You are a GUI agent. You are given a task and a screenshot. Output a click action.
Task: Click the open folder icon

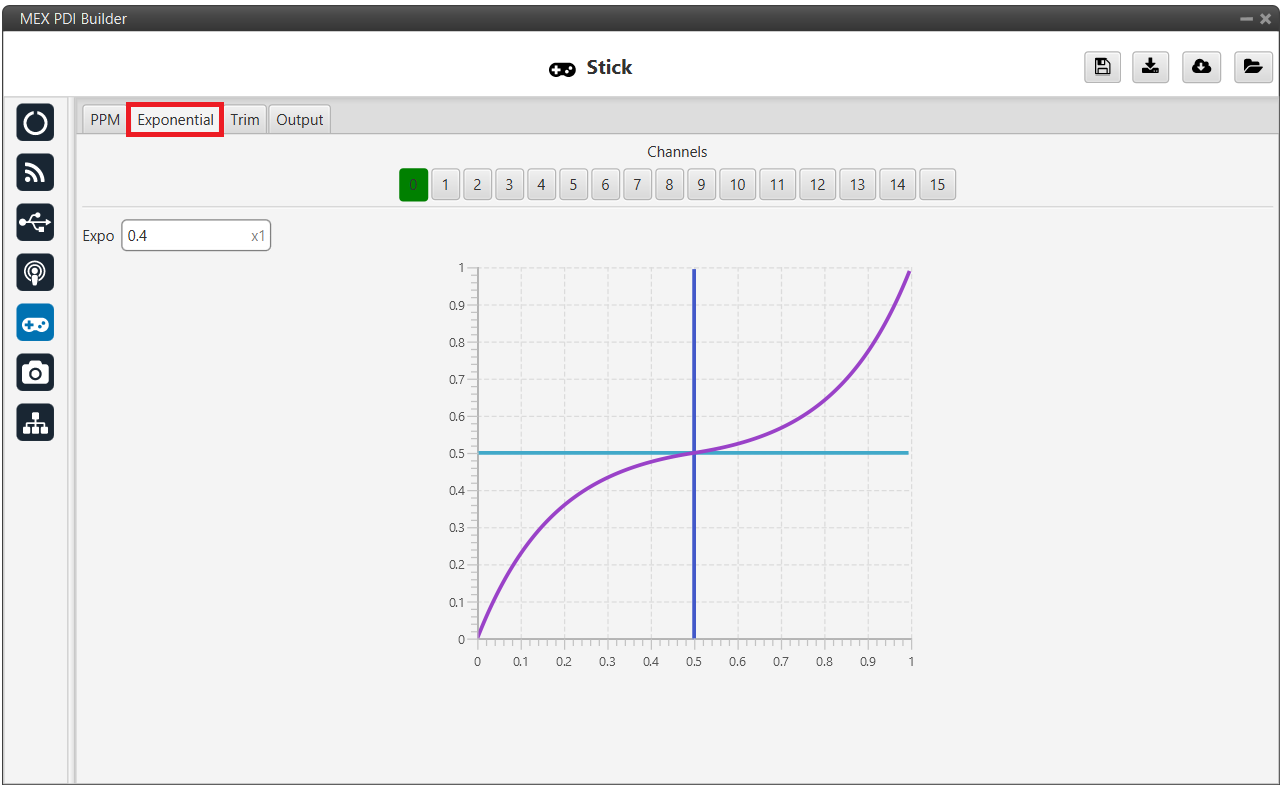(x=1252, y=67)
